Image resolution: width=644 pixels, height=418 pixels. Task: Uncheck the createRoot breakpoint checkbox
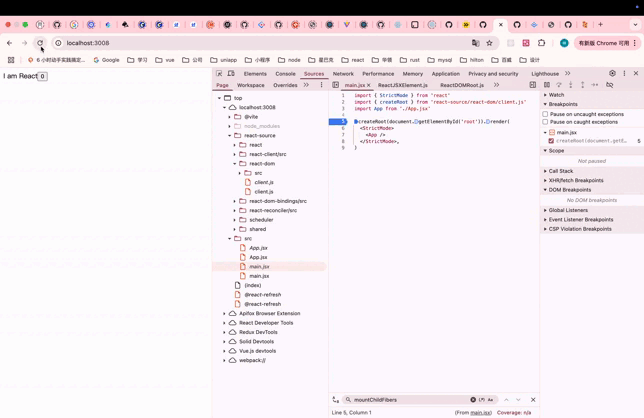pyautogui.click(x=551, y=141)
